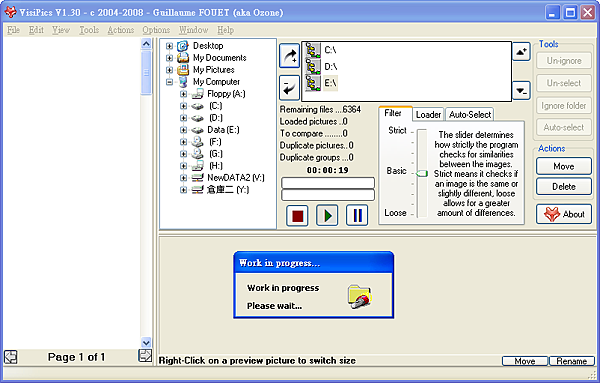Click the Desktop icon in folder tree
Viewport: 600px width, 383px height.
click(183, 46)
